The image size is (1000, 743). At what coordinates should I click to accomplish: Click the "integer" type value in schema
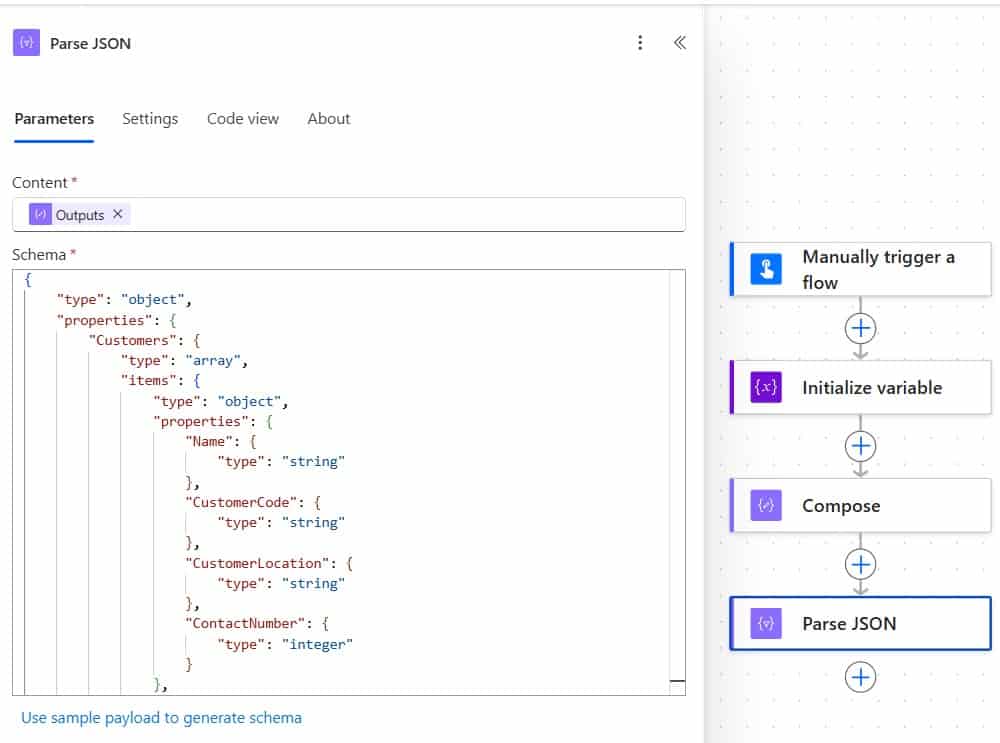click(317, 644)
